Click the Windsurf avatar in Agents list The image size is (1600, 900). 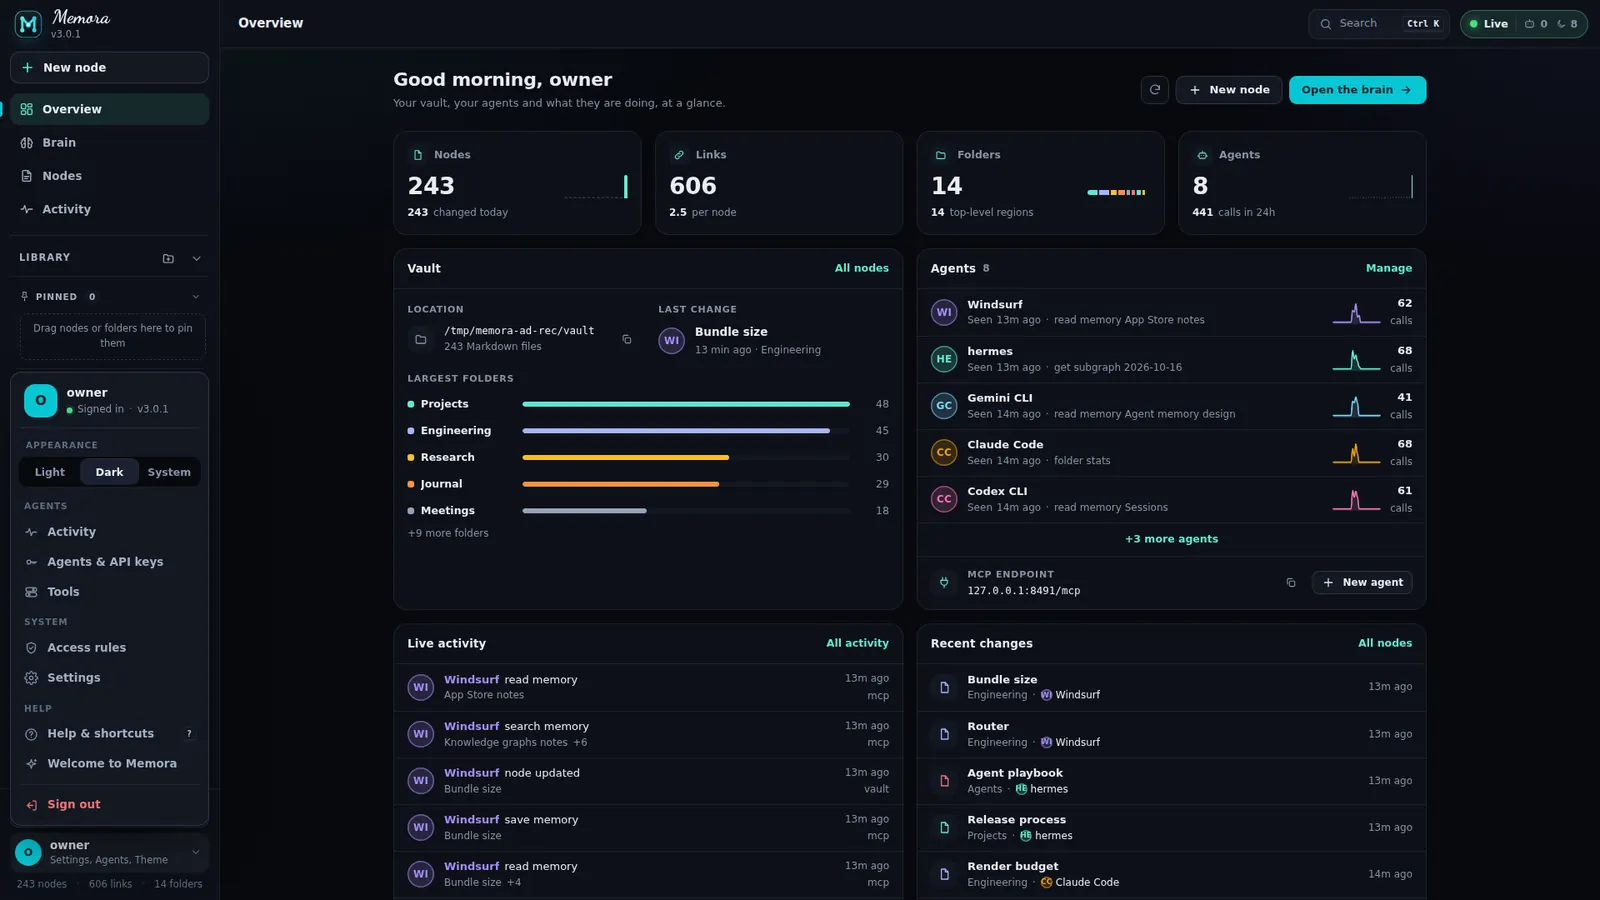[944, 312]
